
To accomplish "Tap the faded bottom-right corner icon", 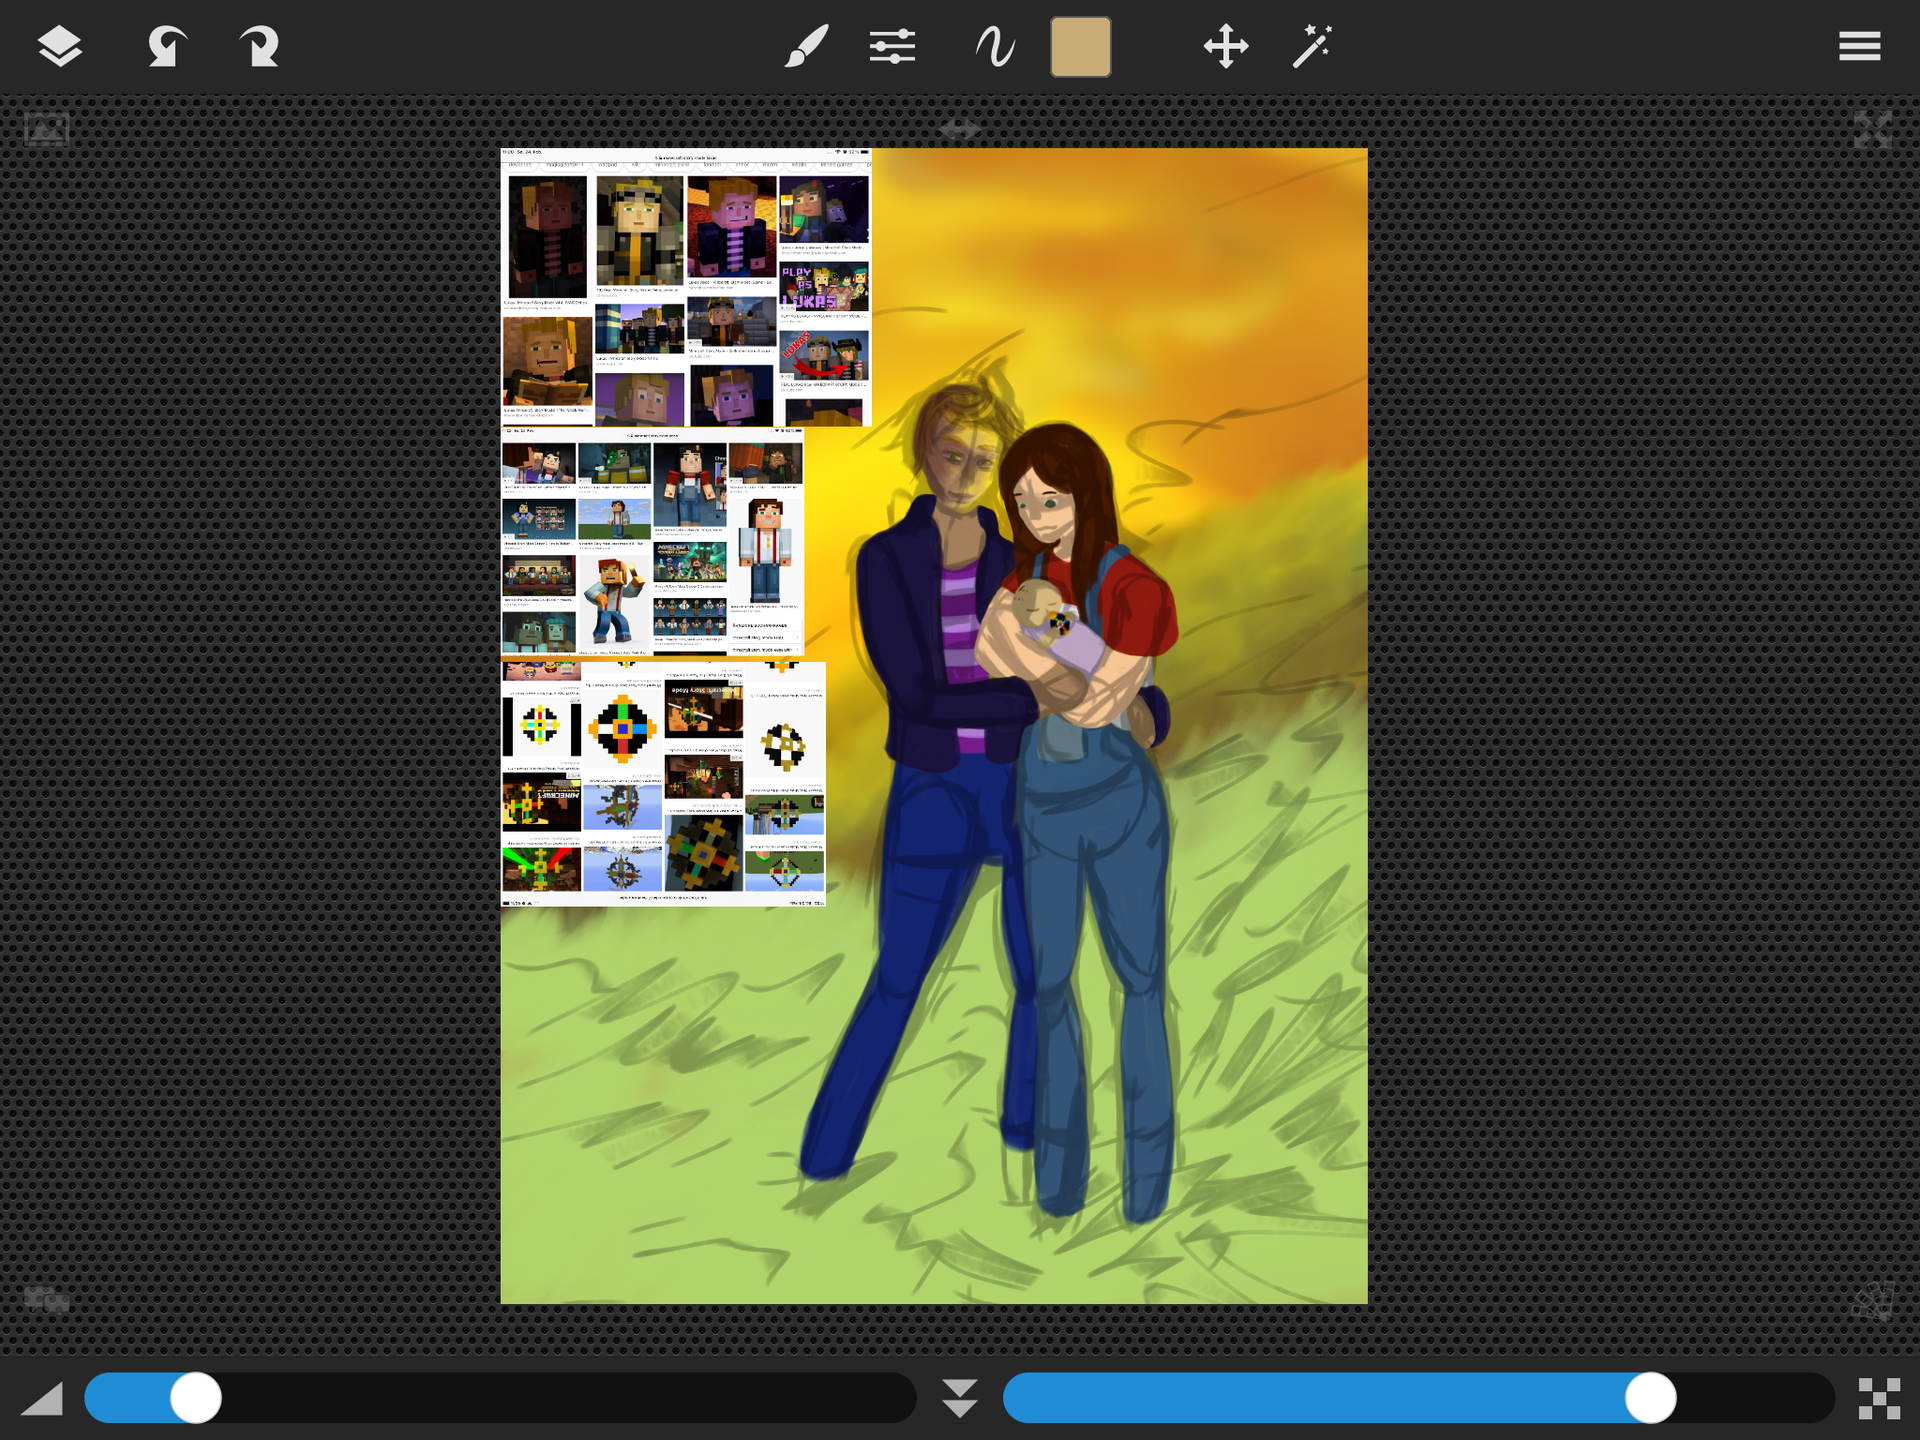I will coord(1872,1301).
